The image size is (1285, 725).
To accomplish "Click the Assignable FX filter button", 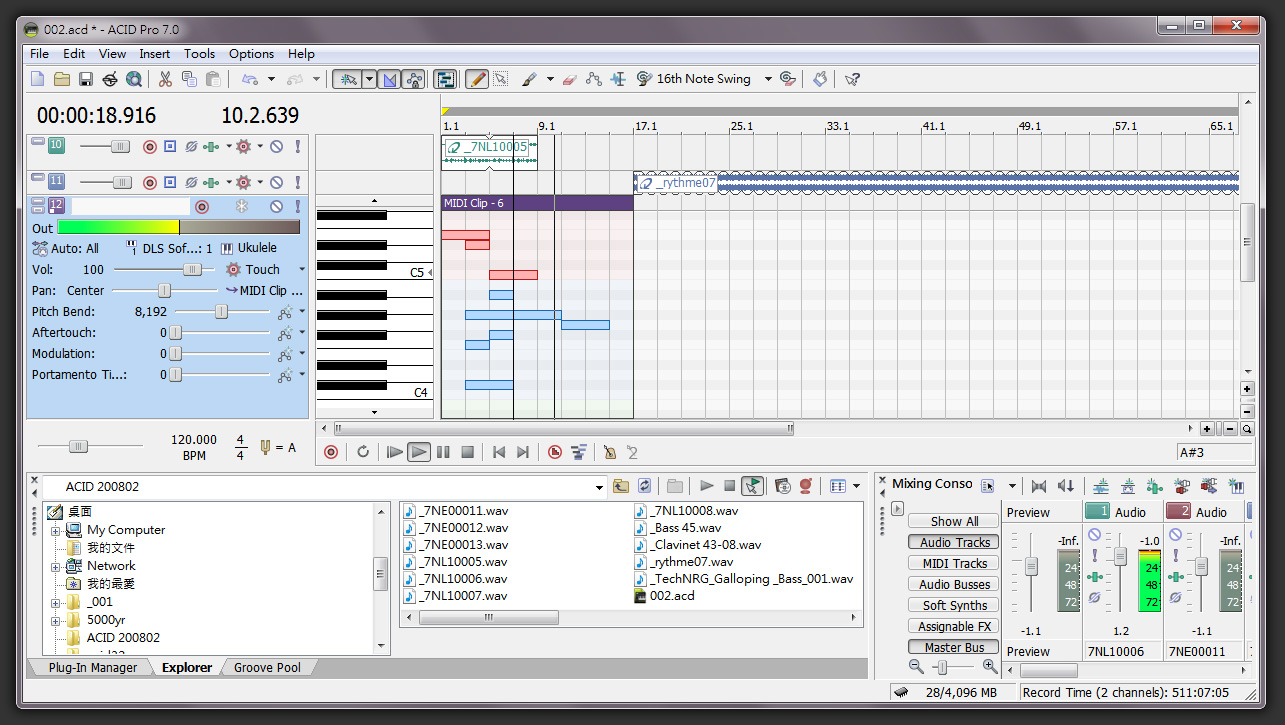I will 954,626.
